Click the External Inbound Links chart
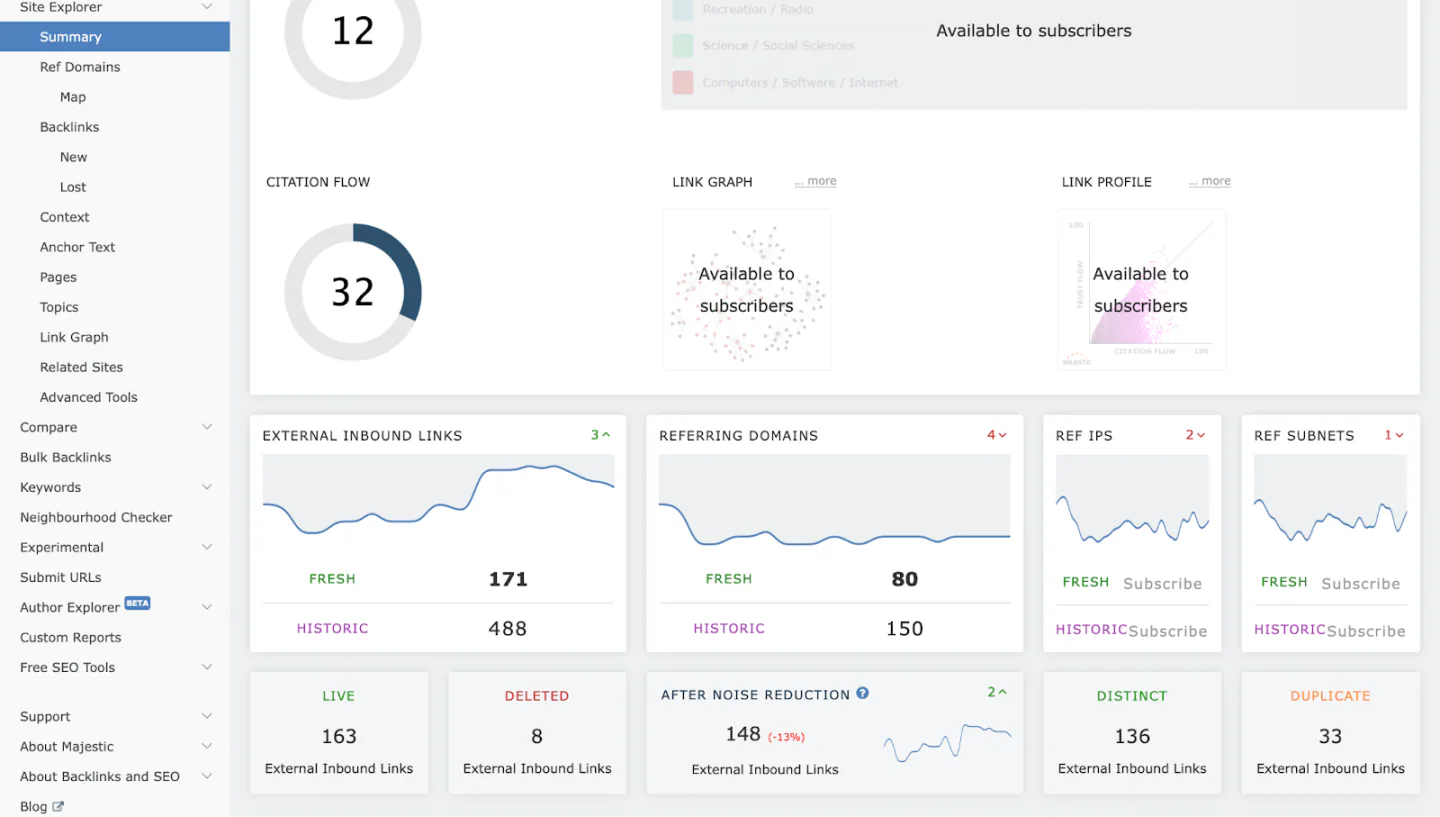 click(x=439, y=501)
